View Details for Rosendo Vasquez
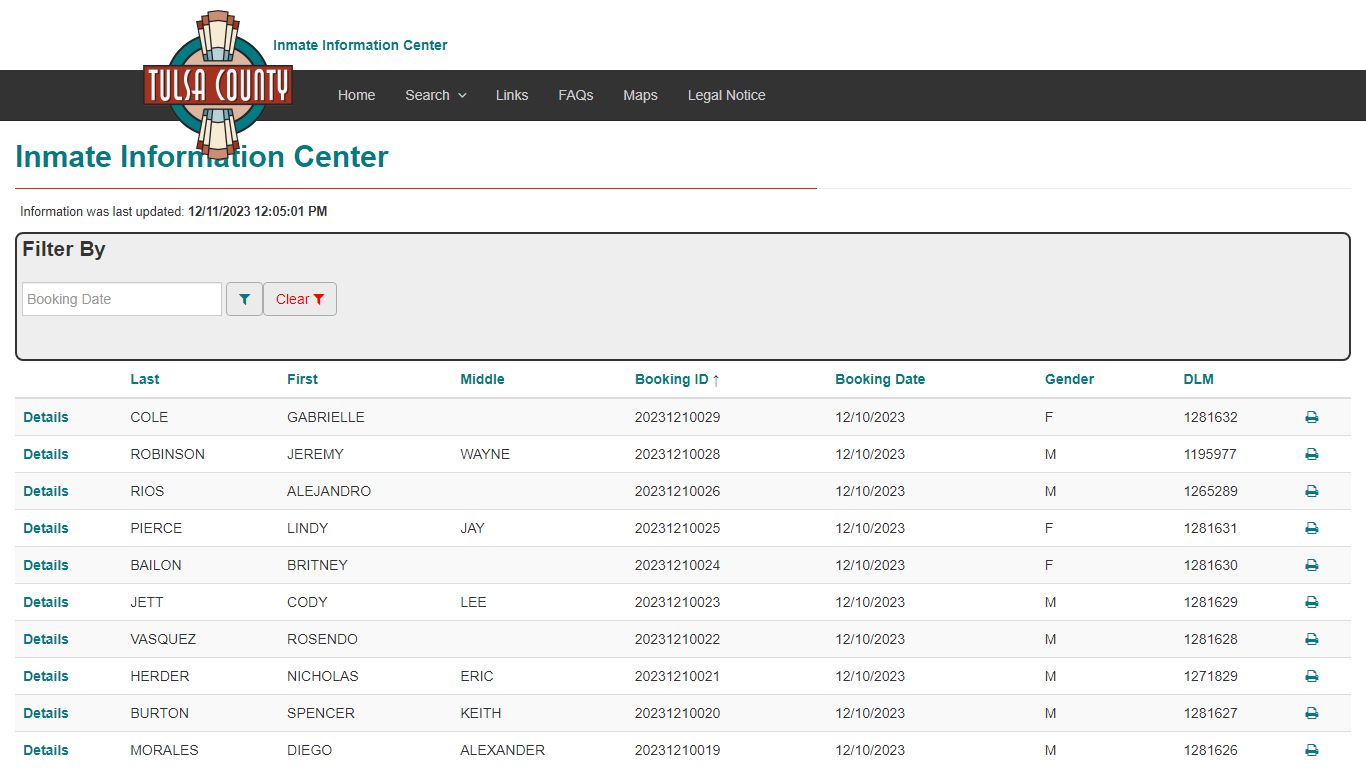The image size is (1366, 768). (x=46, y=639)
